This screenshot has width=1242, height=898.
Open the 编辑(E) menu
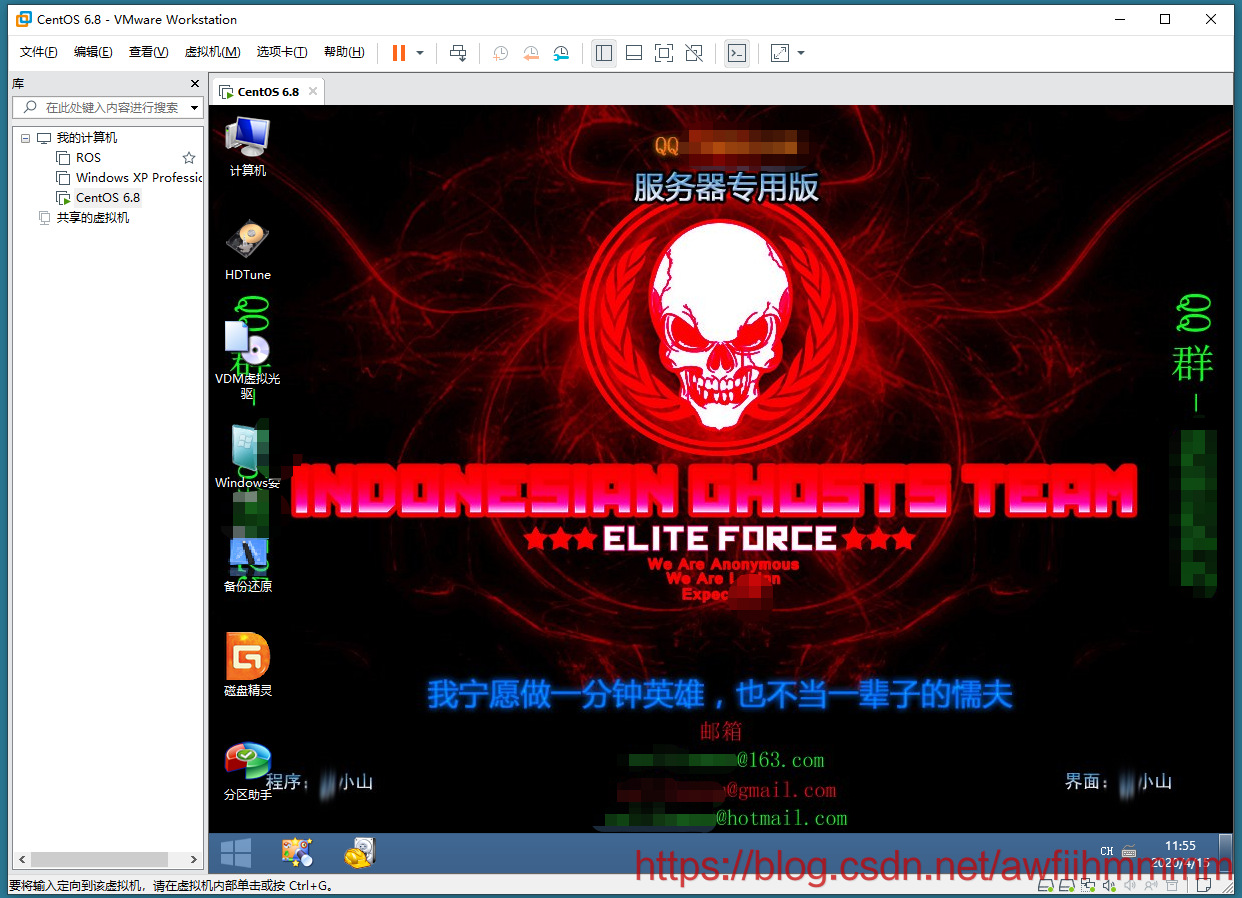click(x=93, y=52)
